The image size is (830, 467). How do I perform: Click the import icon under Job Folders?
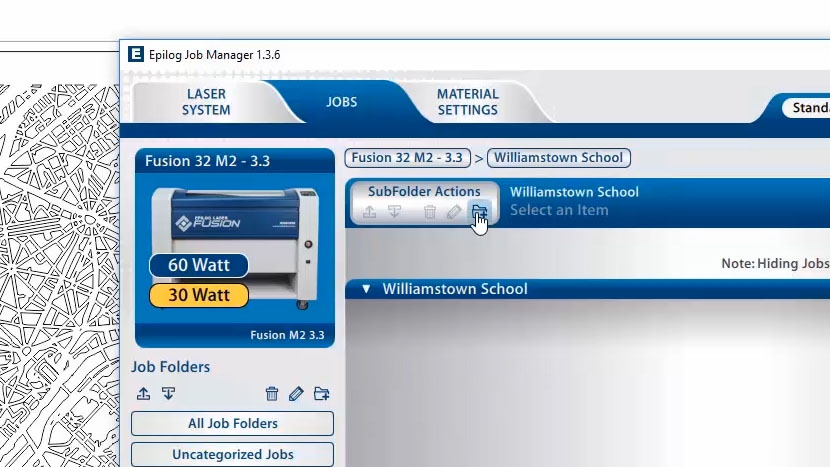click(168, 394)
